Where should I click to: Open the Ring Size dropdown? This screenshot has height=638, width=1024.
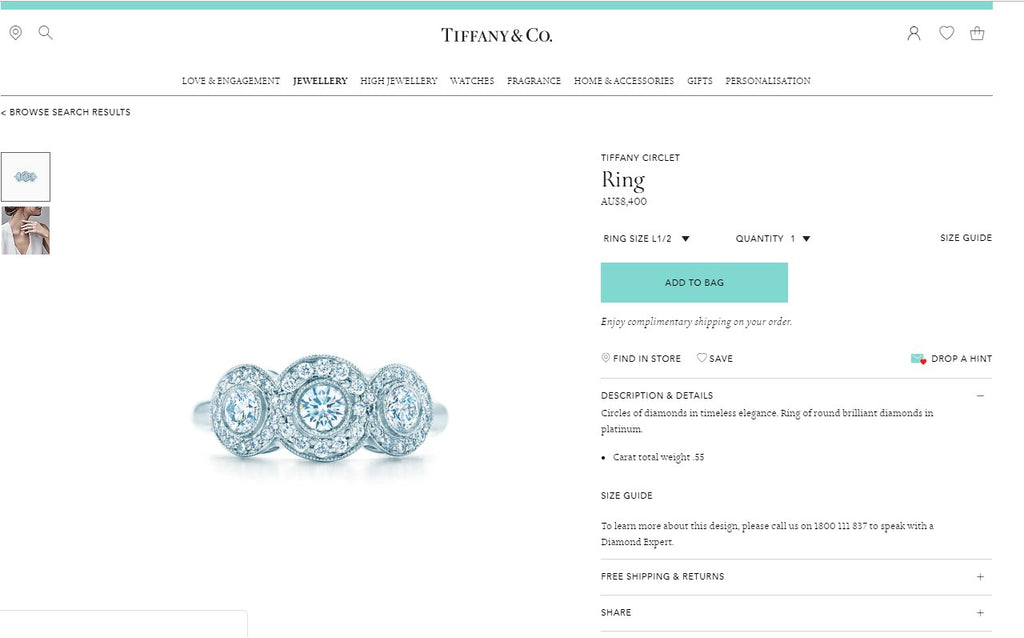point(646,238)
